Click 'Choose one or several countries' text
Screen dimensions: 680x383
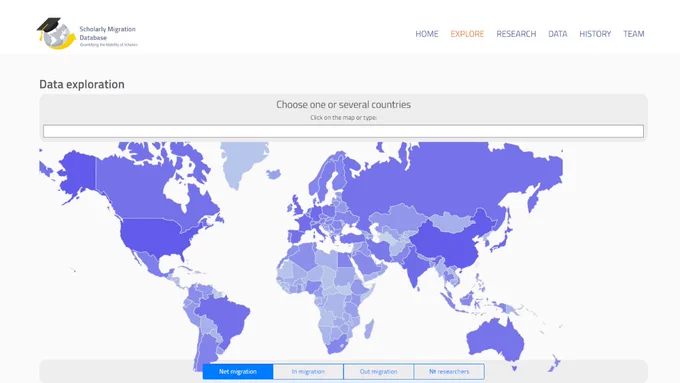(x=343, y=105)
